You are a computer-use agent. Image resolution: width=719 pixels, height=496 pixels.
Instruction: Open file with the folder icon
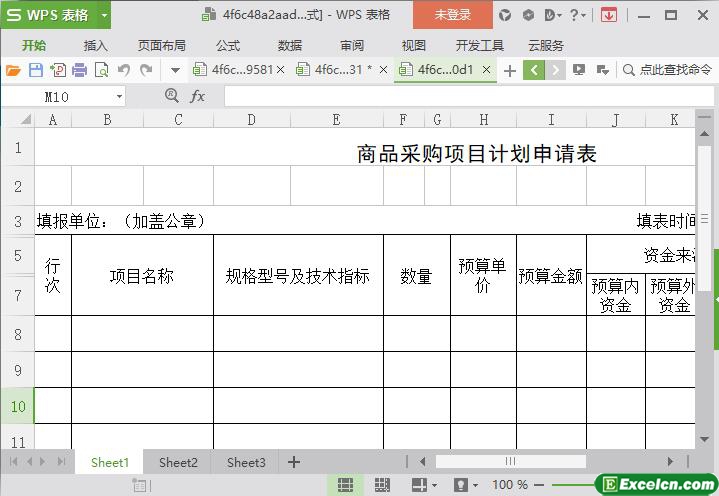[x=13, y=70]
